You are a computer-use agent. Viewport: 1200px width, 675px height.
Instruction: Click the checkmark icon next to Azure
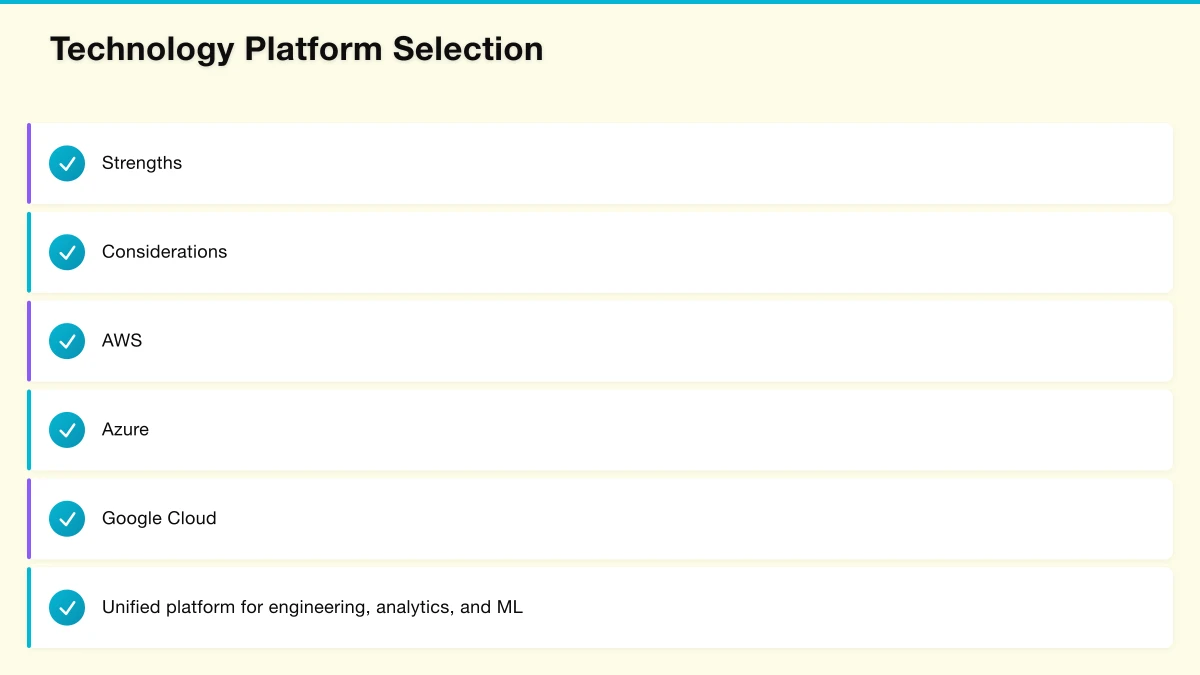pos(67,430)
